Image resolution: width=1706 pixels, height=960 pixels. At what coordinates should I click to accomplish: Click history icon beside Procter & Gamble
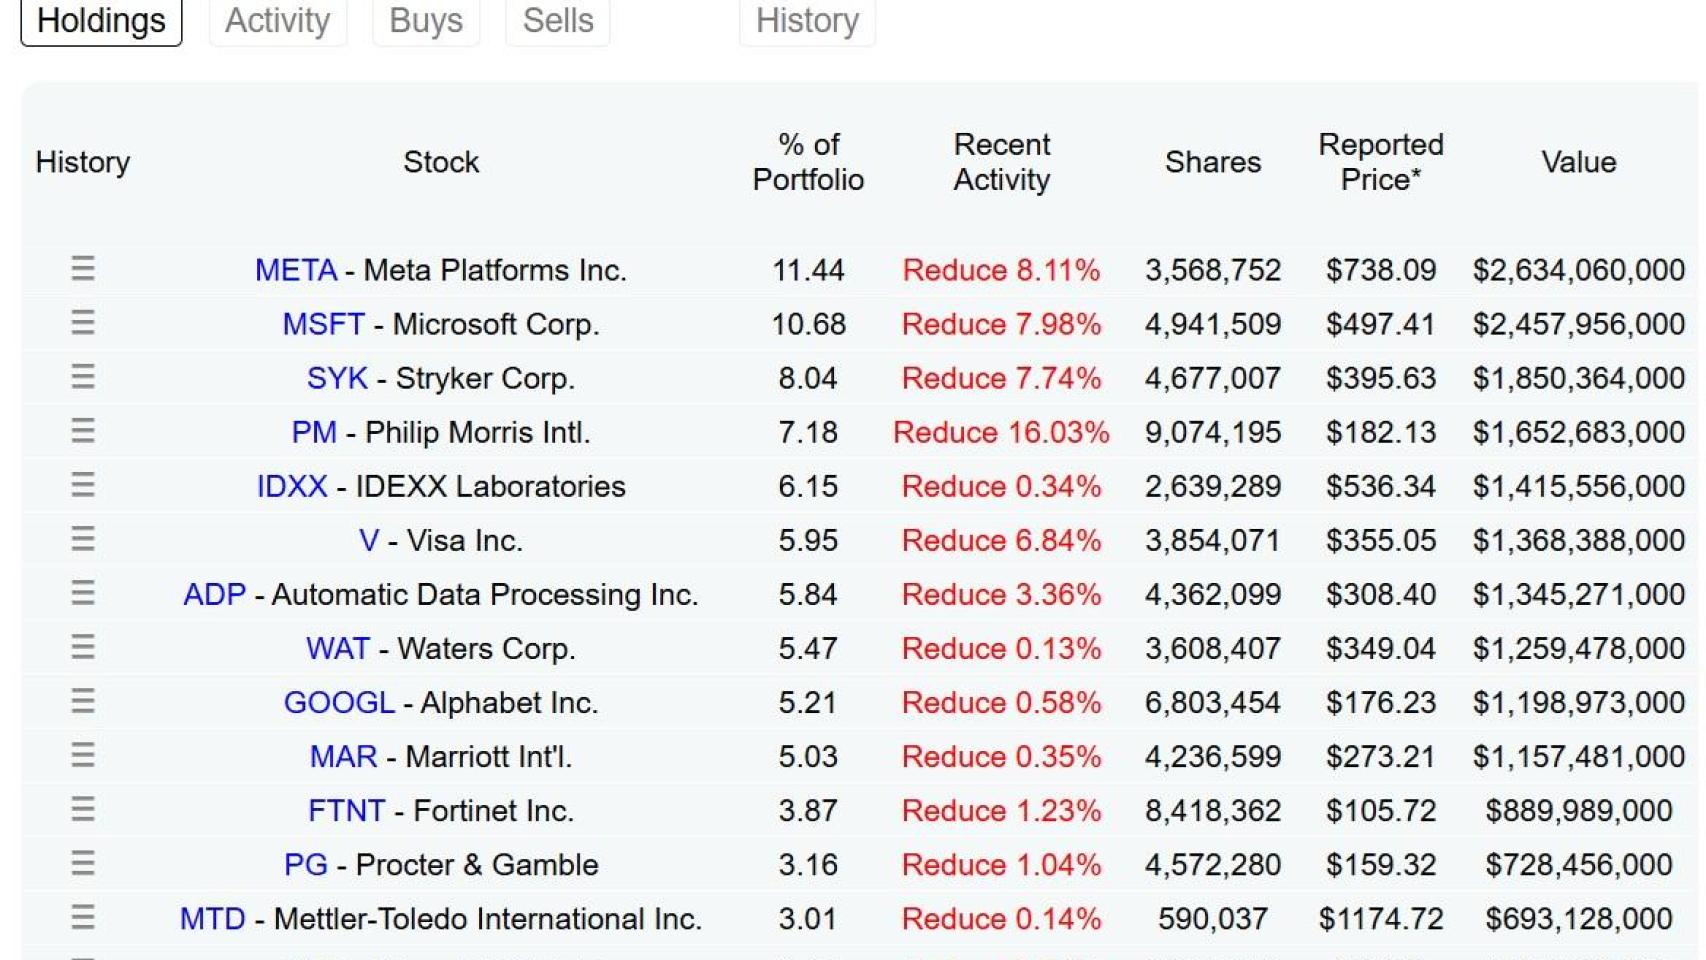coord(83,863)
